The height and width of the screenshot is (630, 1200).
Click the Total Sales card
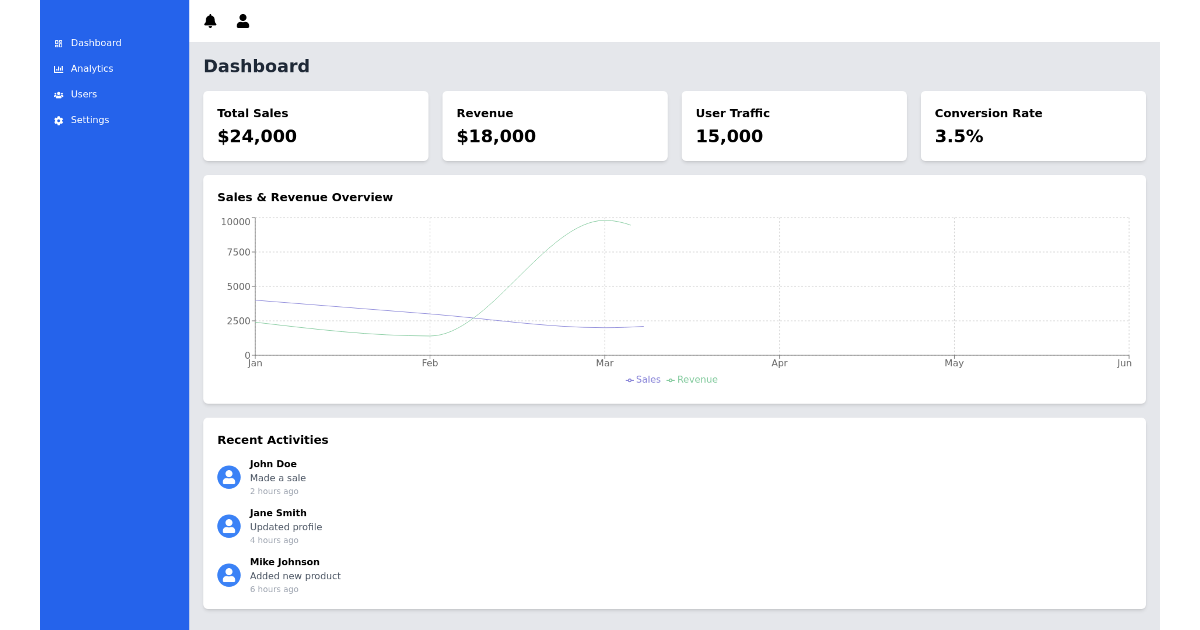point(315,126)
